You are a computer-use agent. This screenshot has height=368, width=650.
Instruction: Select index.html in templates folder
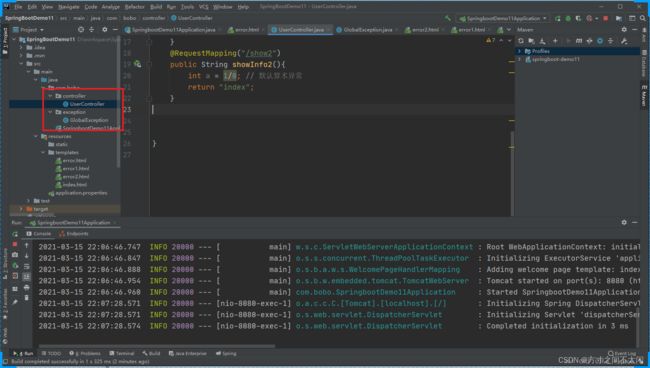[x=71, y=185]
